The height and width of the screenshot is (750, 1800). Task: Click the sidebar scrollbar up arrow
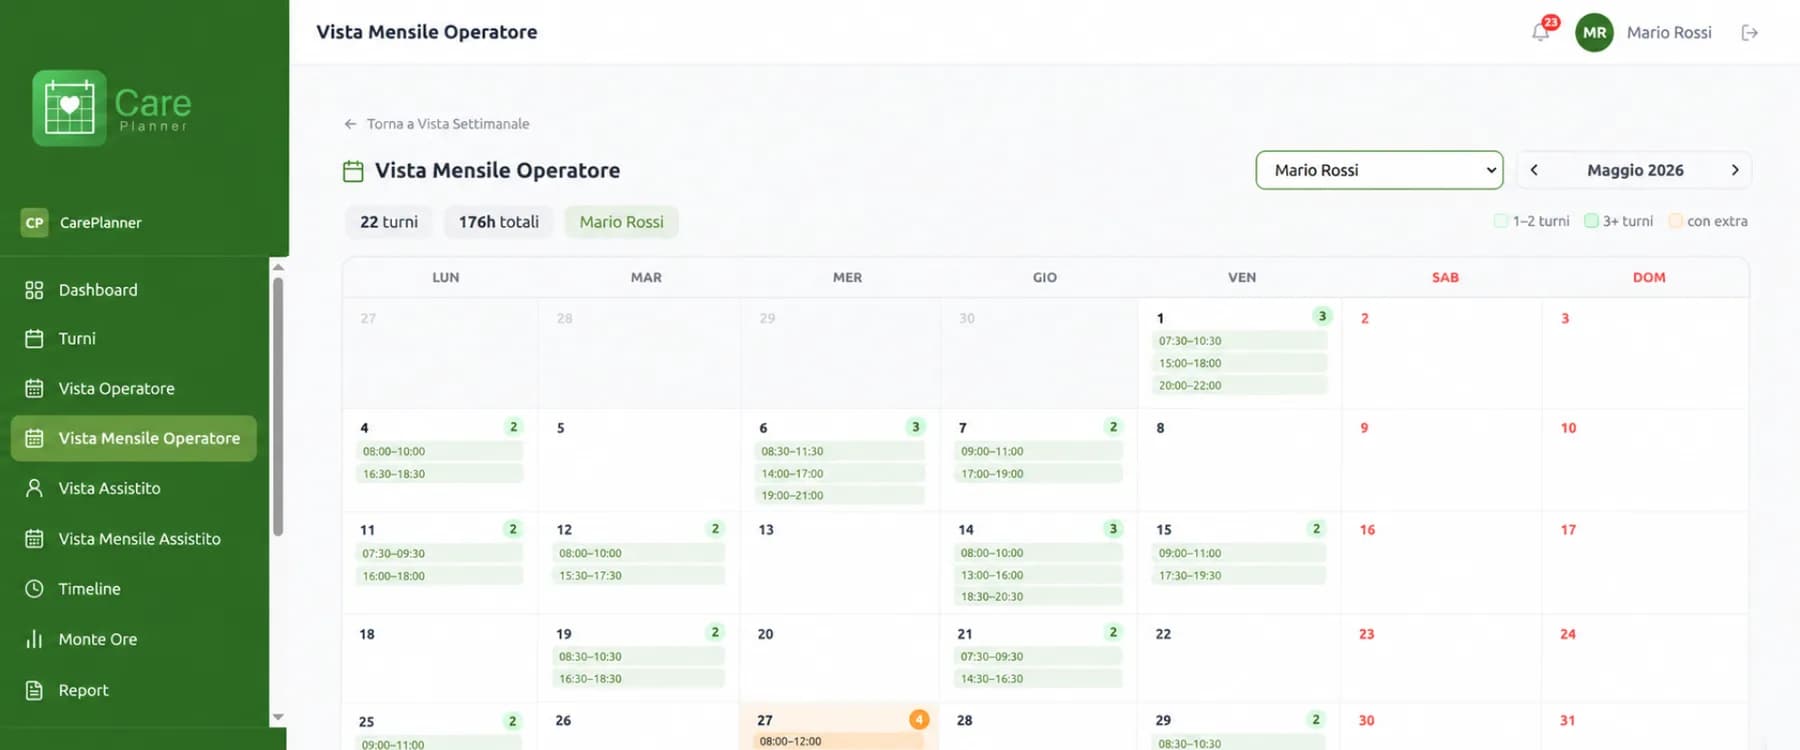click(278, 267)
